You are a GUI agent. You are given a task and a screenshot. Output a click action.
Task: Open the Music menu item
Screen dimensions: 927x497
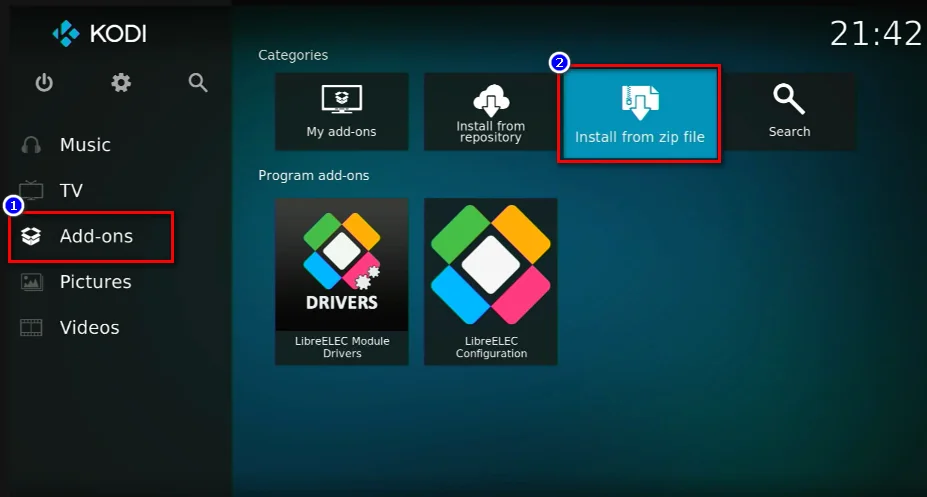(85, 145)
